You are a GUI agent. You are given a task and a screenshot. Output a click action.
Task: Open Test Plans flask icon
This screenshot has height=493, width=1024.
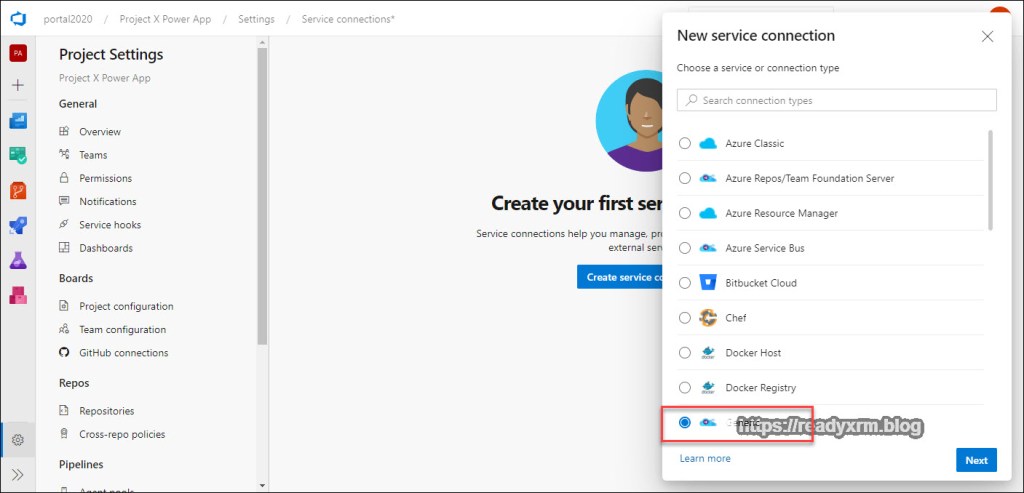point(18,260)
